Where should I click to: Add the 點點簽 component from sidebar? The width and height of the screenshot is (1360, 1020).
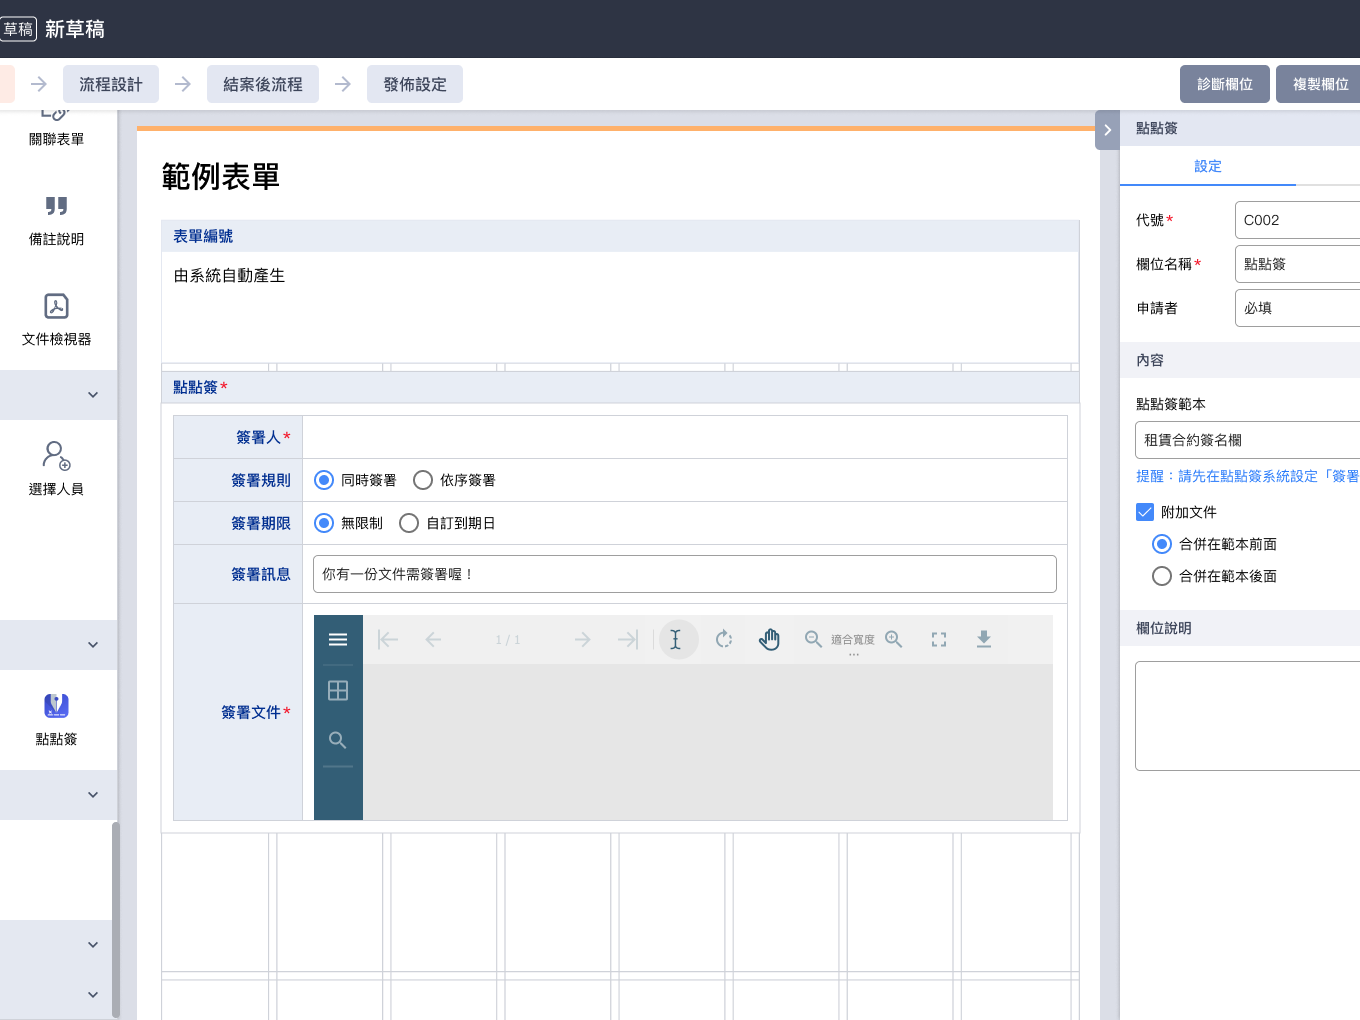pyautogui.click(x=56, y=720)
